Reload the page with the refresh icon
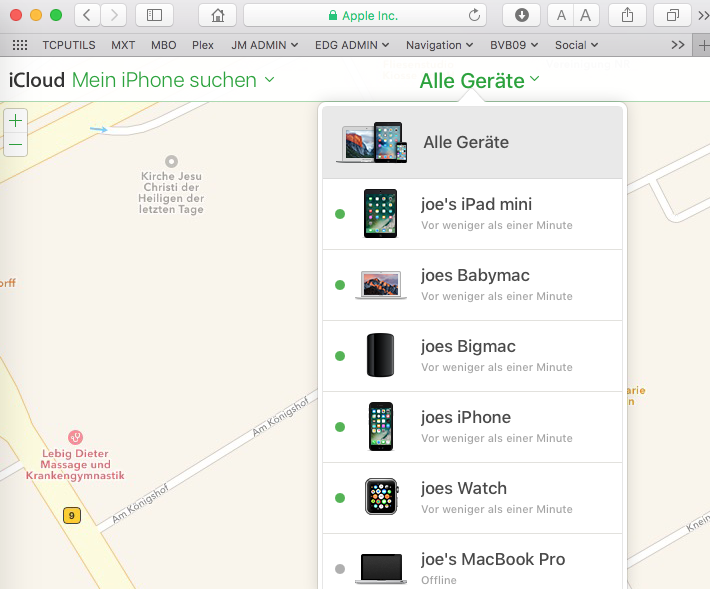The height and width of the screenshot is (589, 710). 474,15
